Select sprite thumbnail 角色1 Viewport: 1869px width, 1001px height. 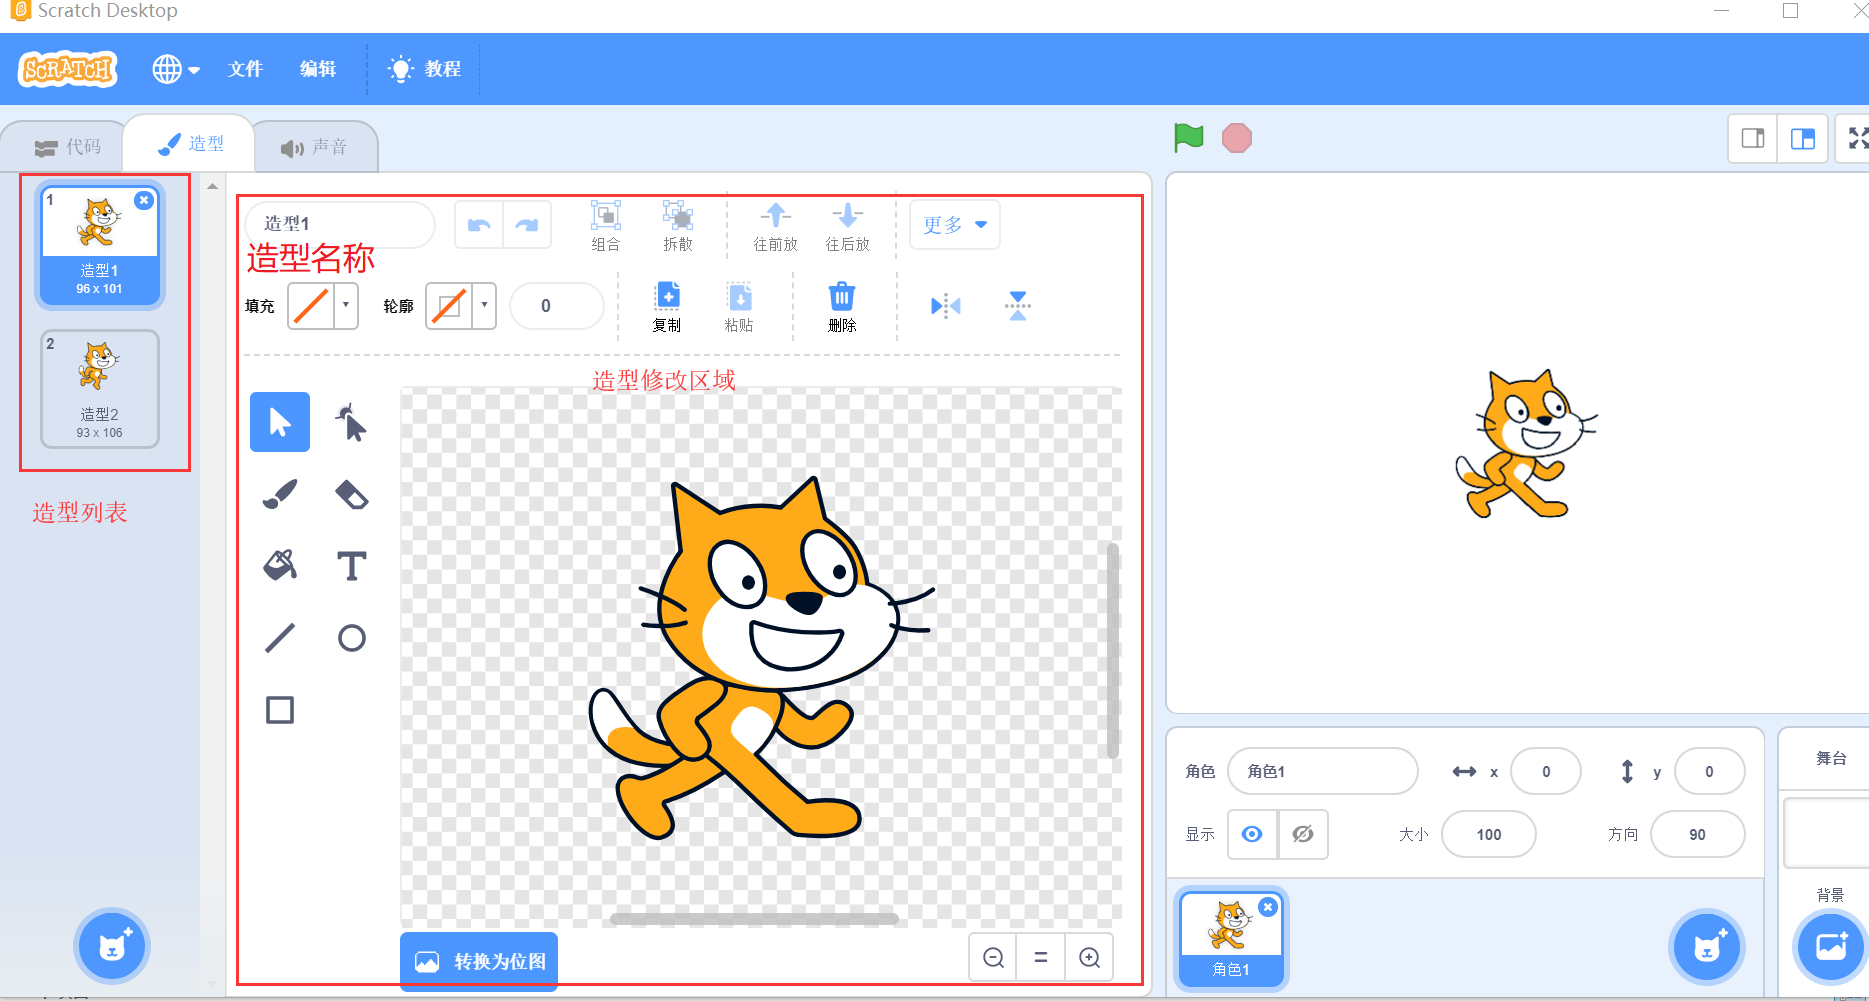pos(1231,938)
